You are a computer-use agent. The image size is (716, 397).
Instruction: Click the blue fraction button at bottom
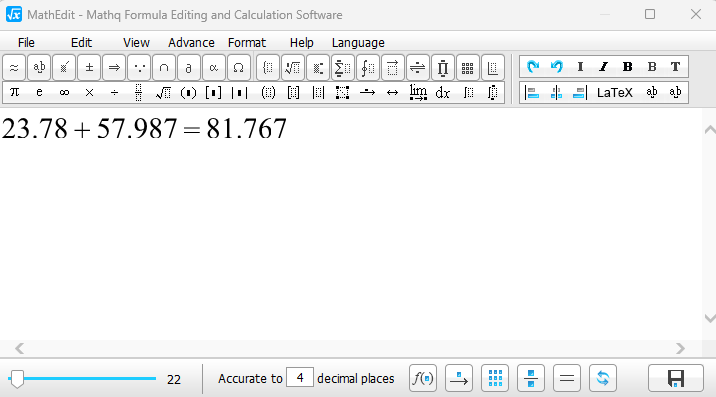531,378
